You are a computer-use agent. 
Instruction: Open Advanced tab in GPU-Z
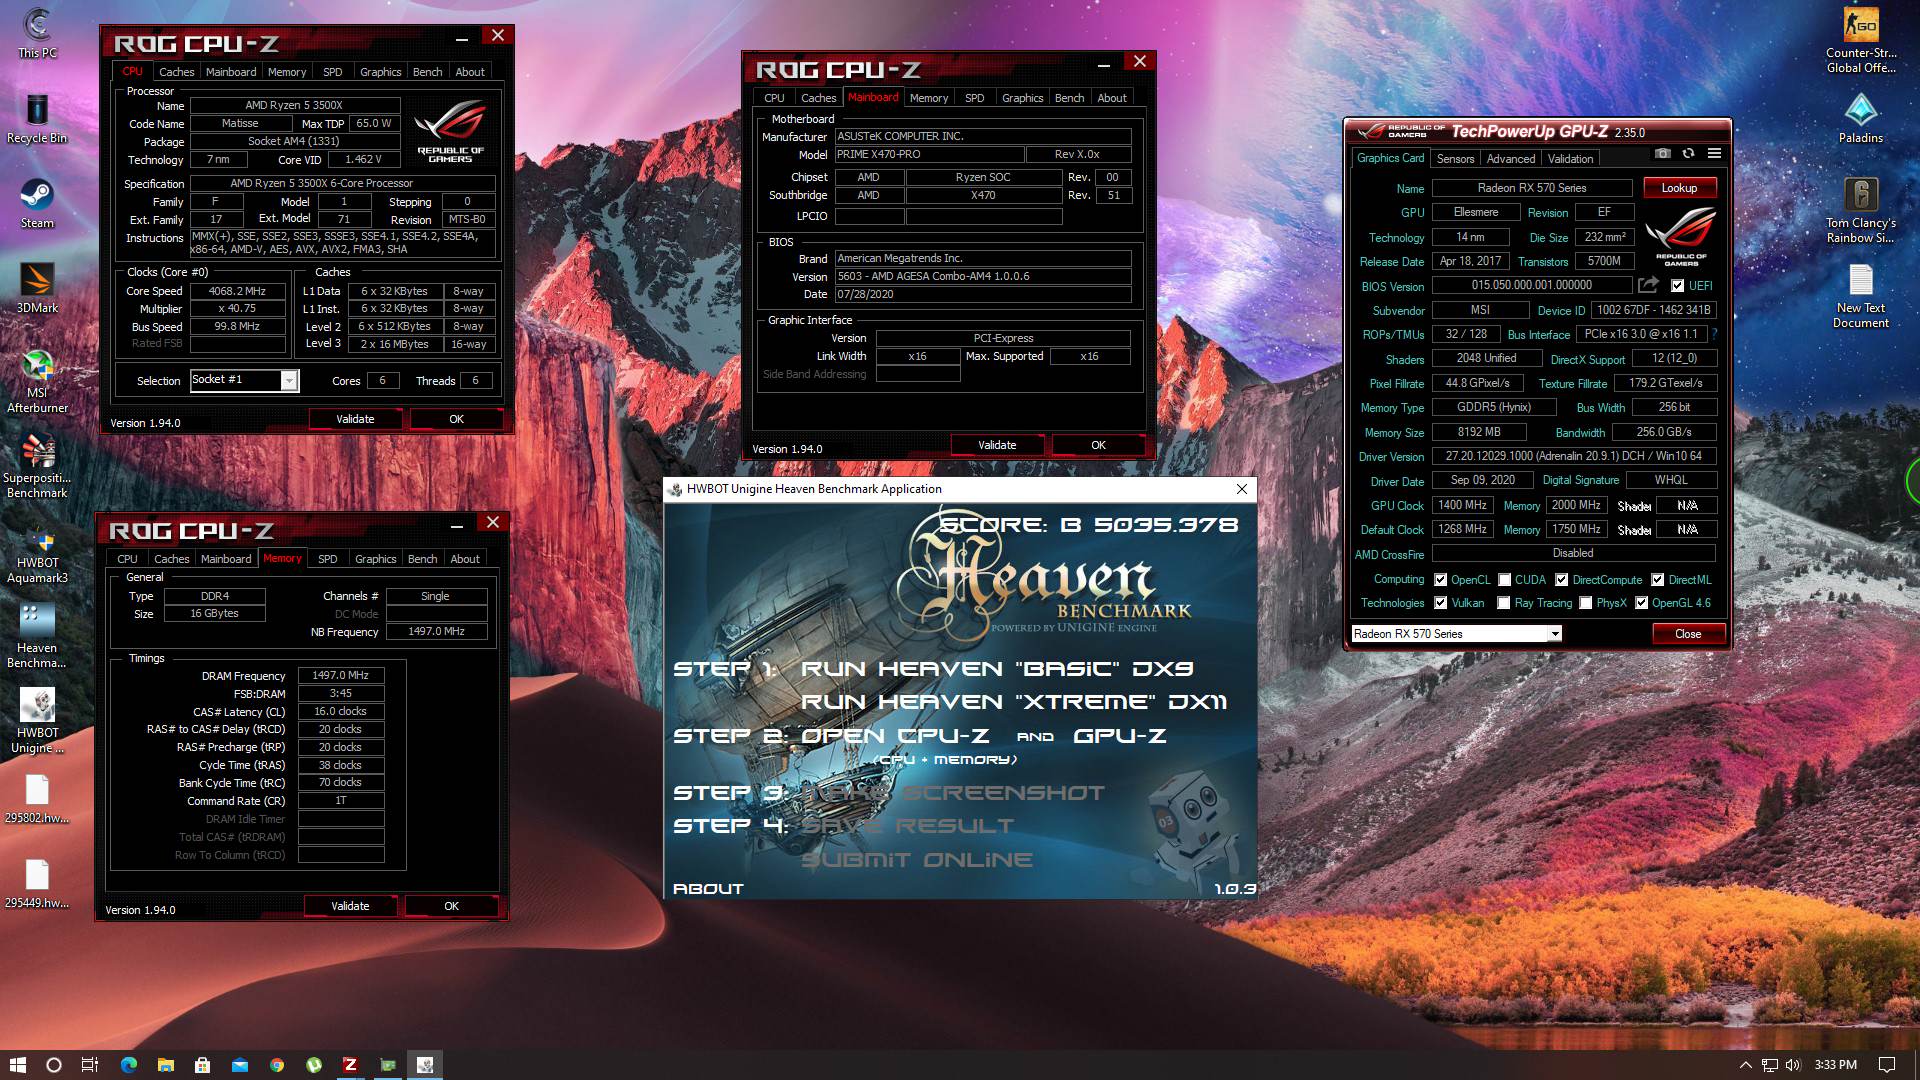coord(1510,159)
